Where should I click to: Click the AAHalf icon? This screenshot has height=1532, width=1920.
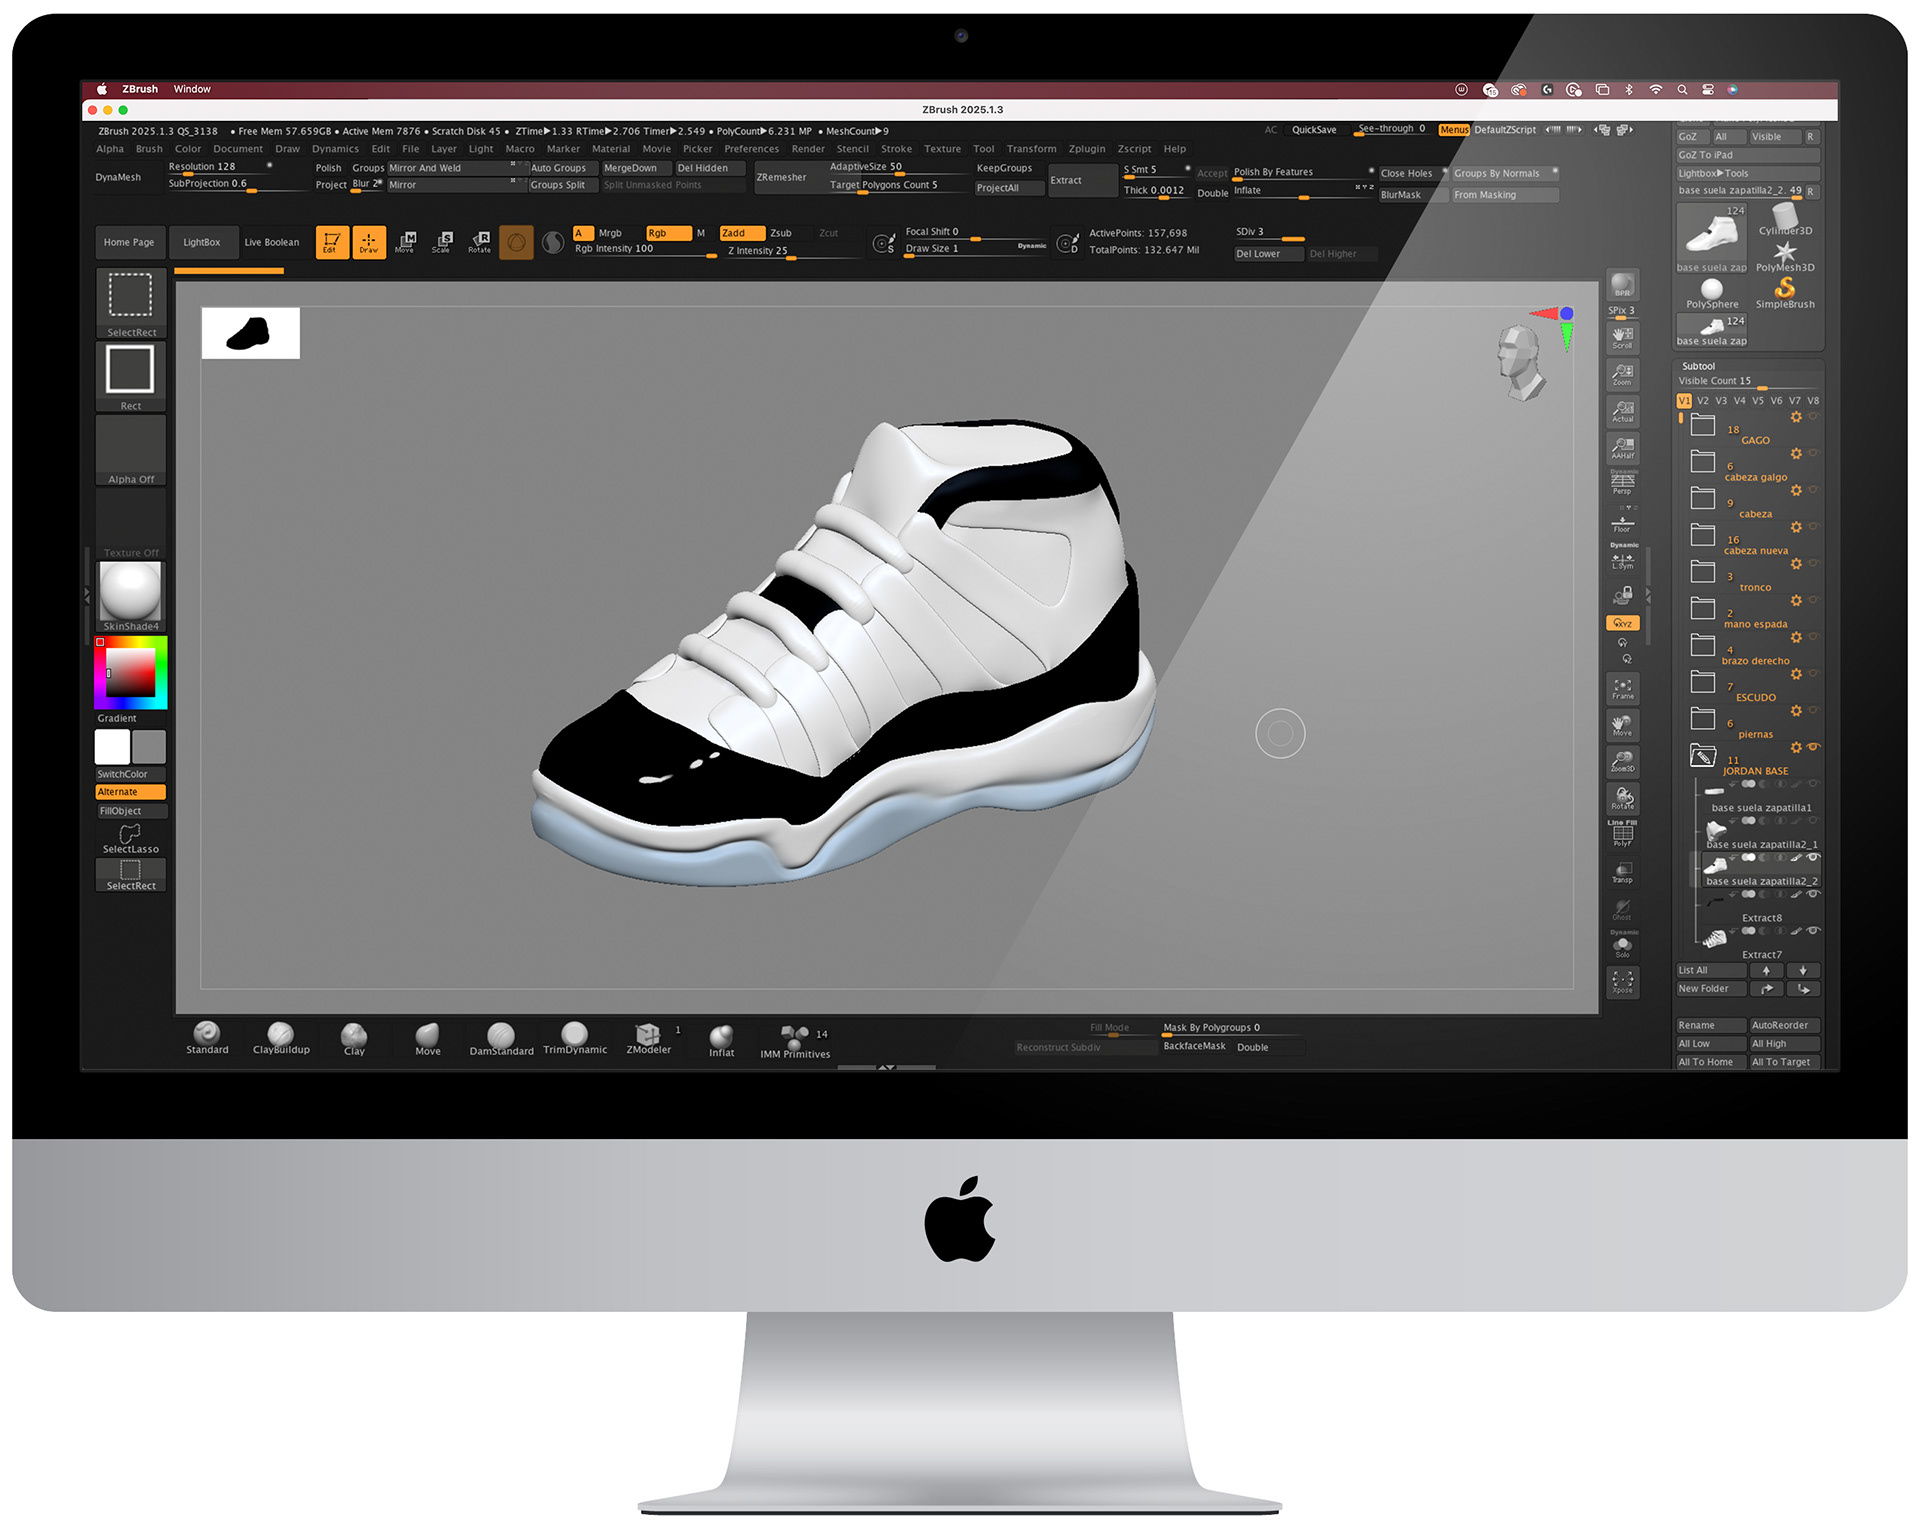(x=1622, y=448)
